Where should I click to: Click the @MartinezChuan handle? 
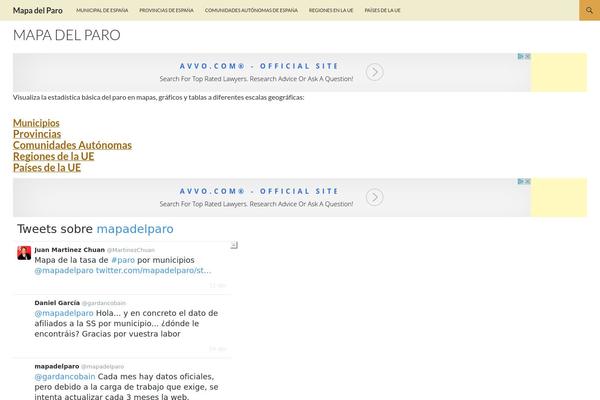130,250
